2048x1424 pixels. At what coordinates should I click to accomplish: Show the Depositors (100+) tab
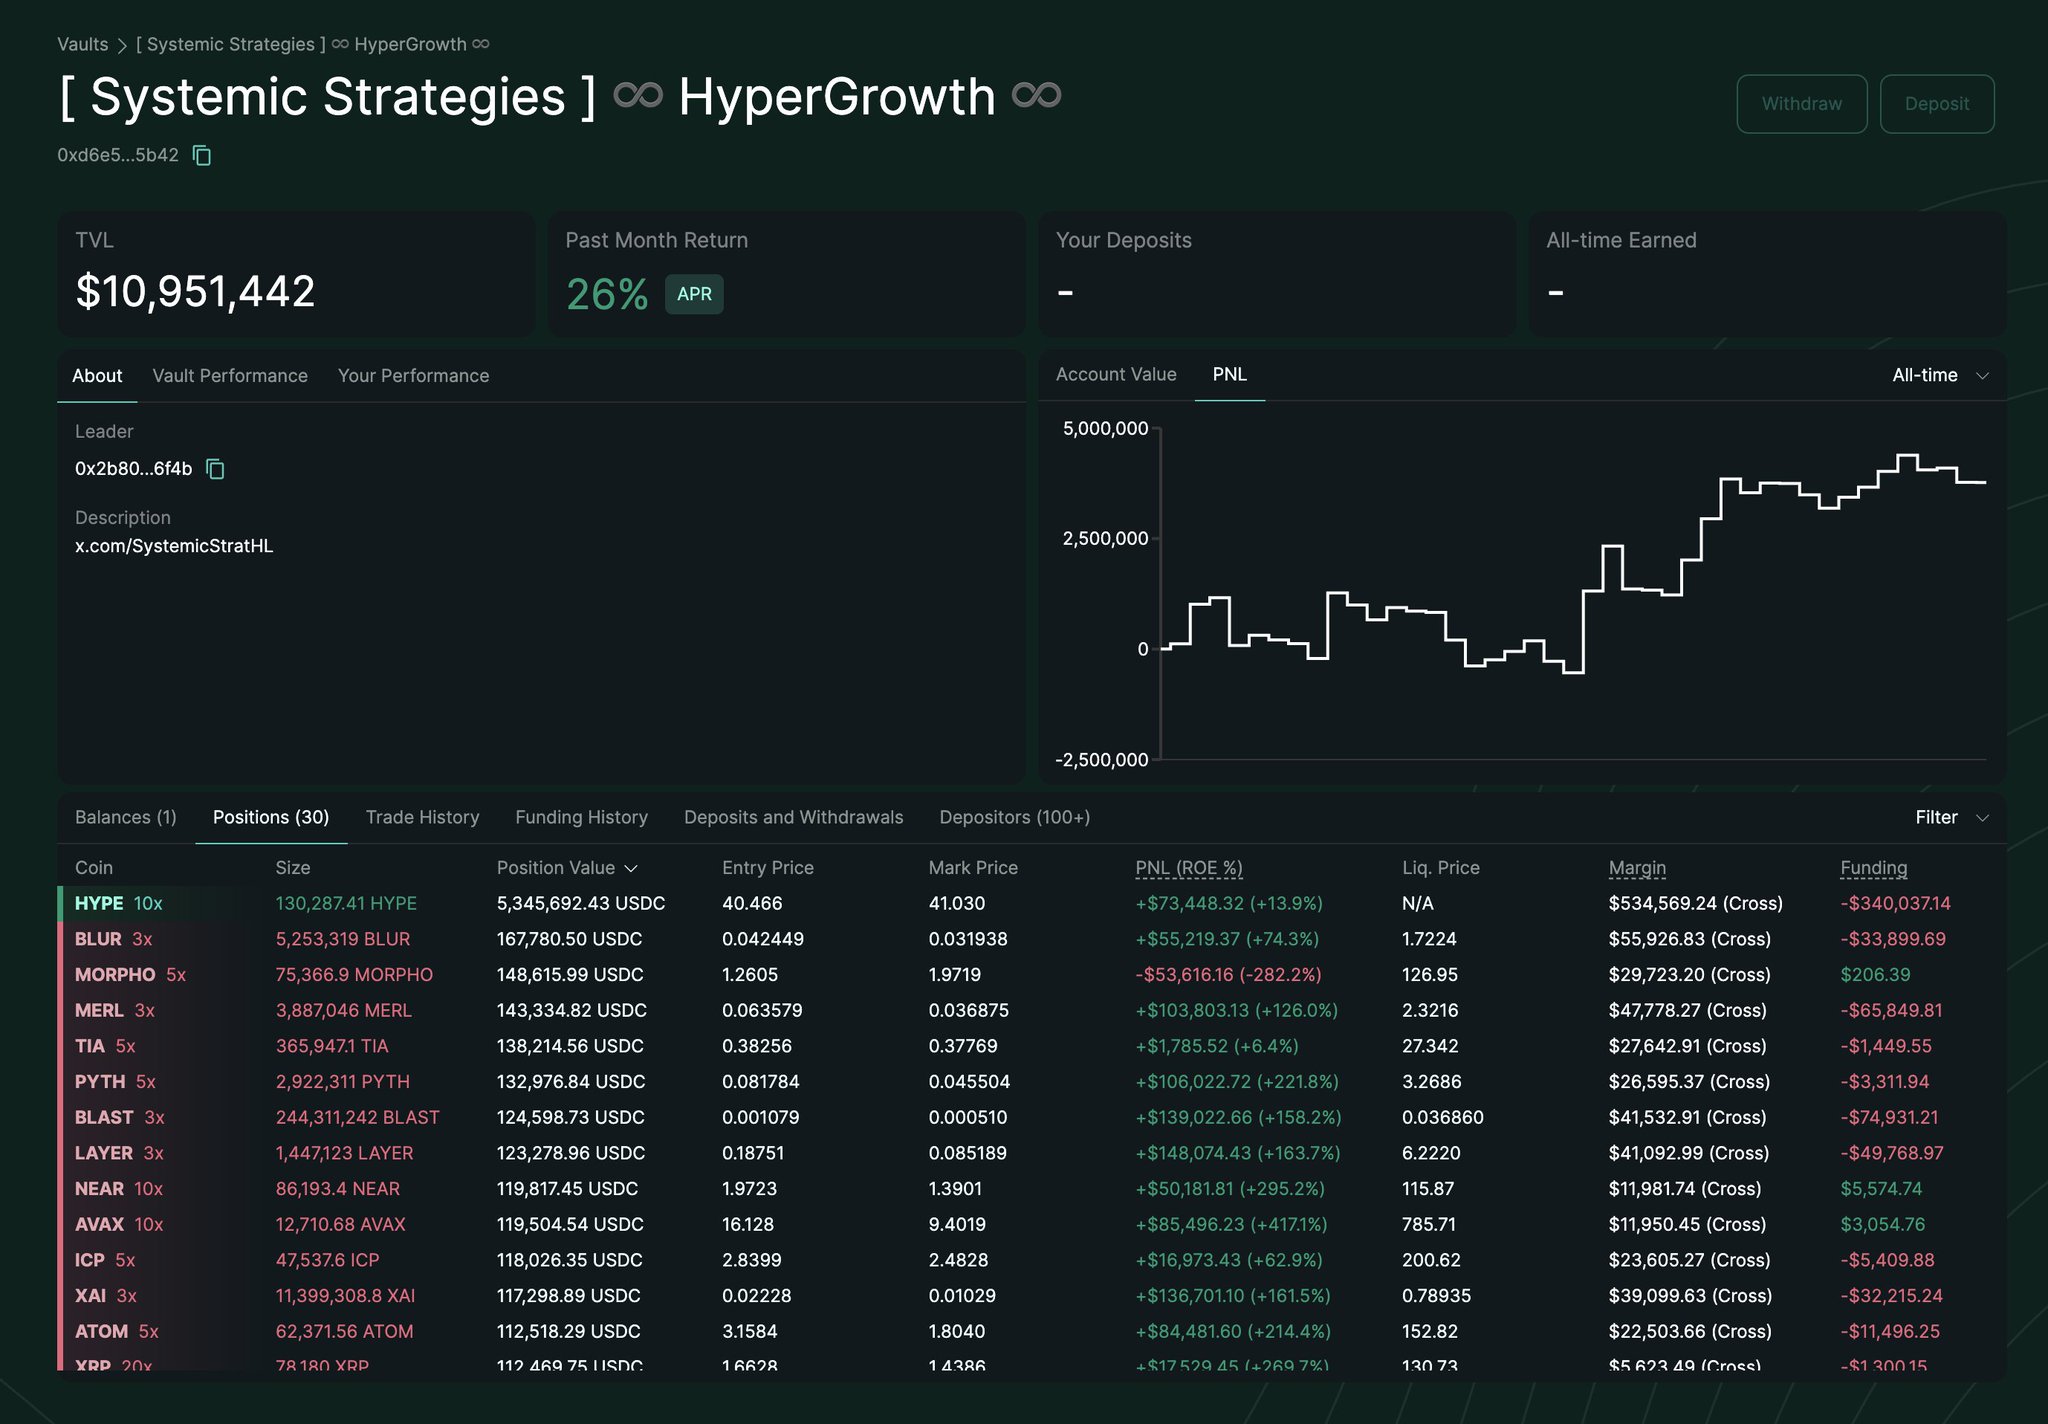[1014, 817]
